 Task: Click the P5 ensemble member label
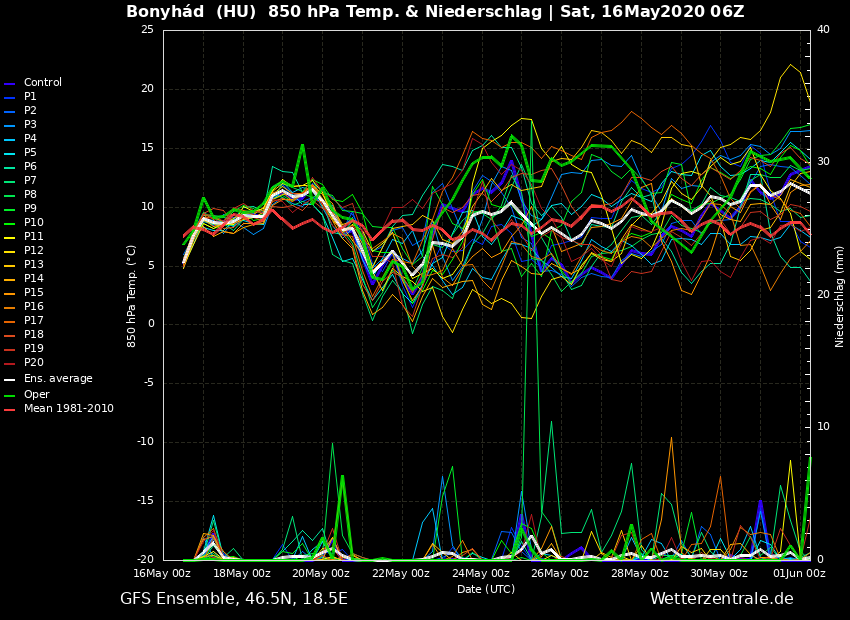(x=30, y=153)
